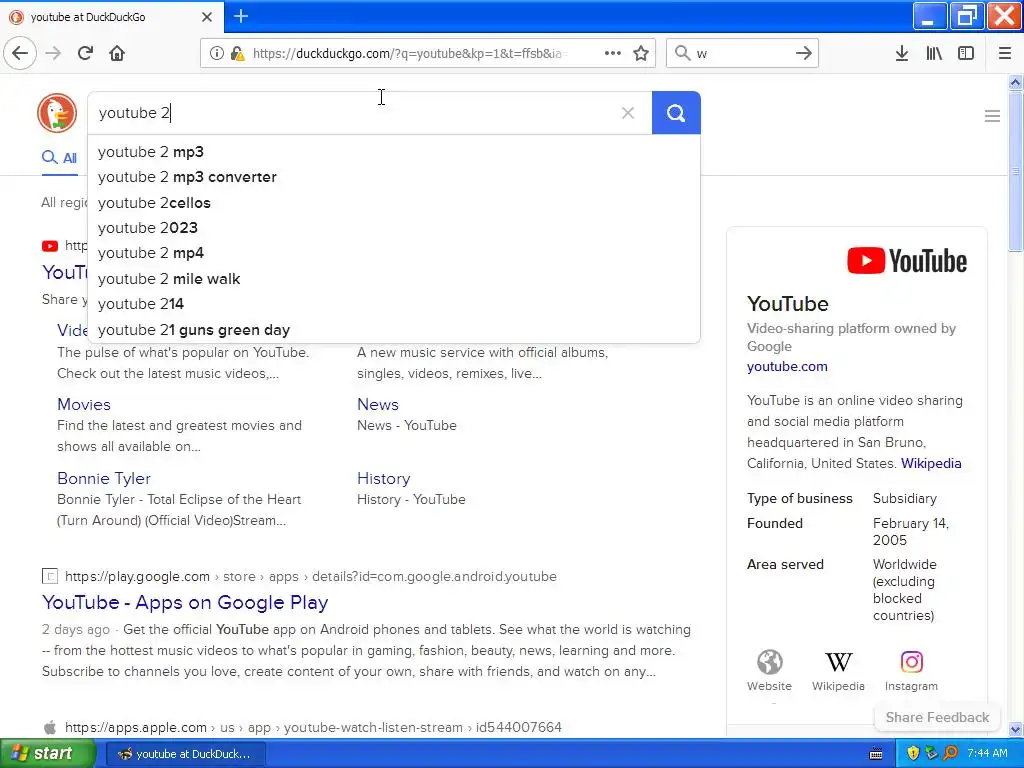This screenshot has width=1024, height=768.
Task: Open the 'Bonnie Tyler' sitelink
Action: click(104, 478)
